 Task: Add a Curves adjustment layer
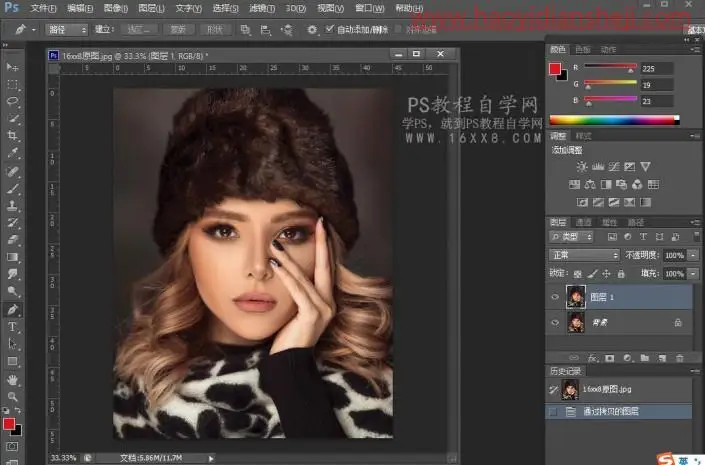pyautogui.click(x=614, y=167)
